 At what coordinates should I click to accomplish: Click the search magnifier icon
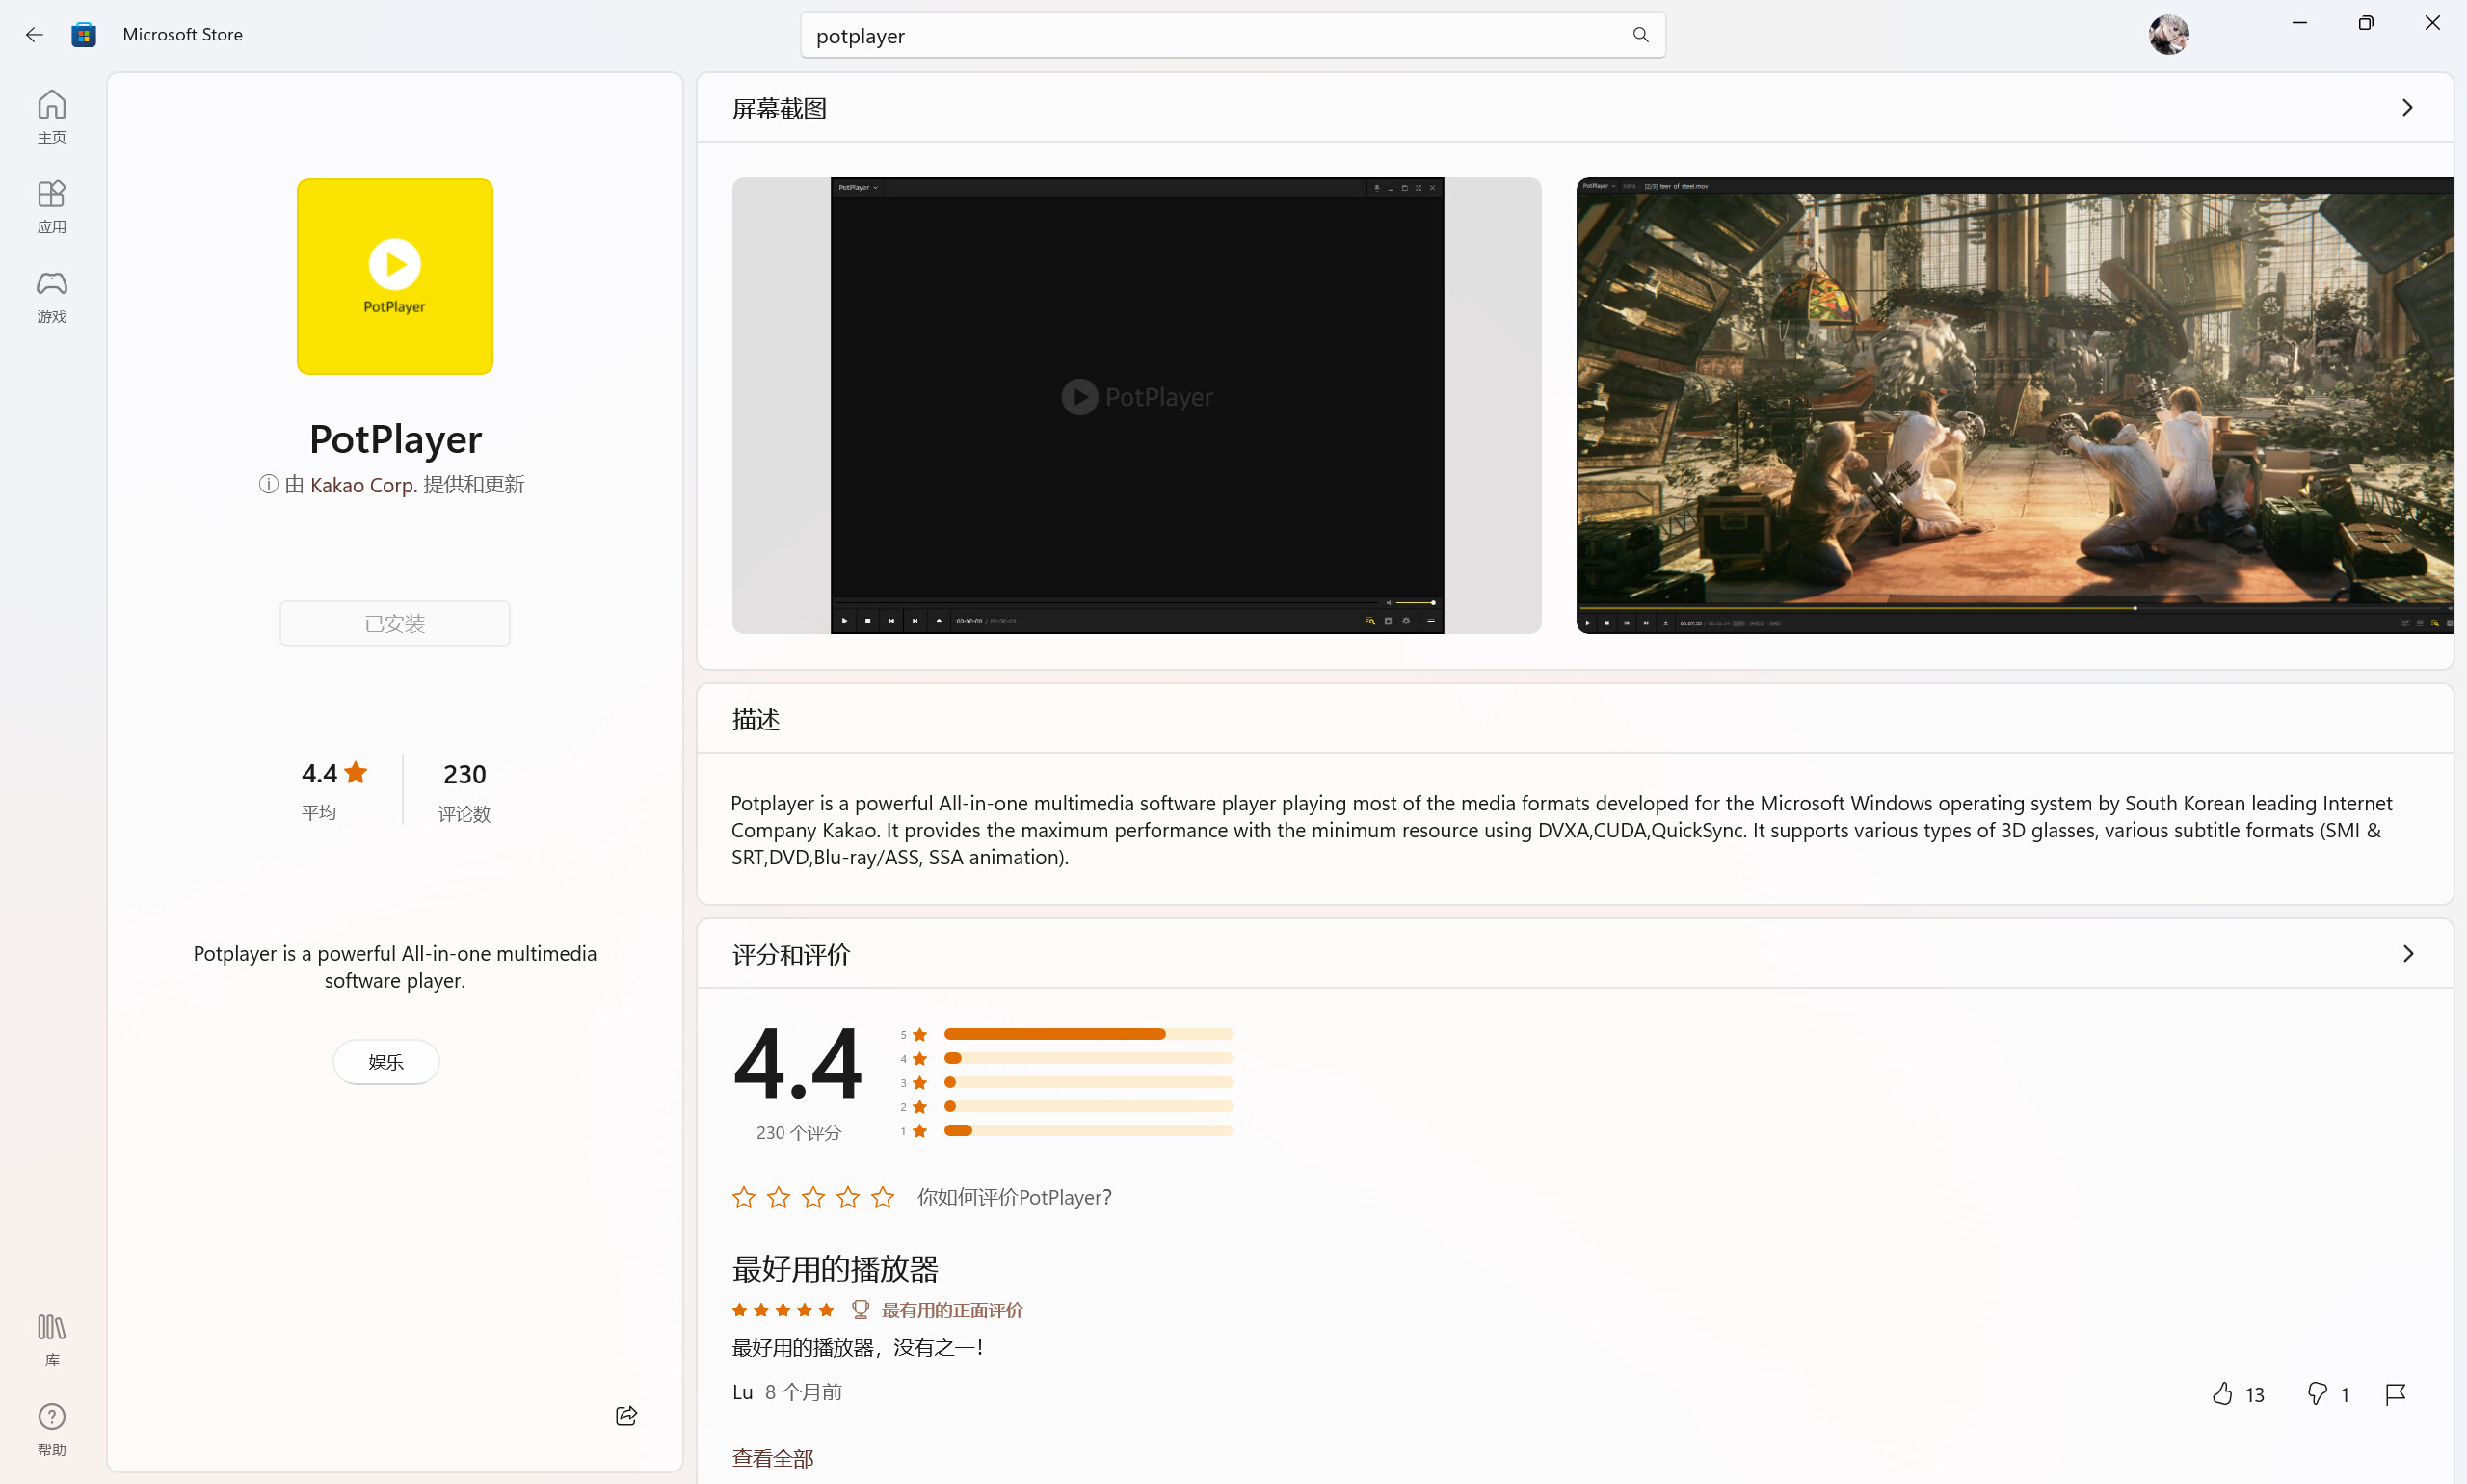click(1641, 35)
